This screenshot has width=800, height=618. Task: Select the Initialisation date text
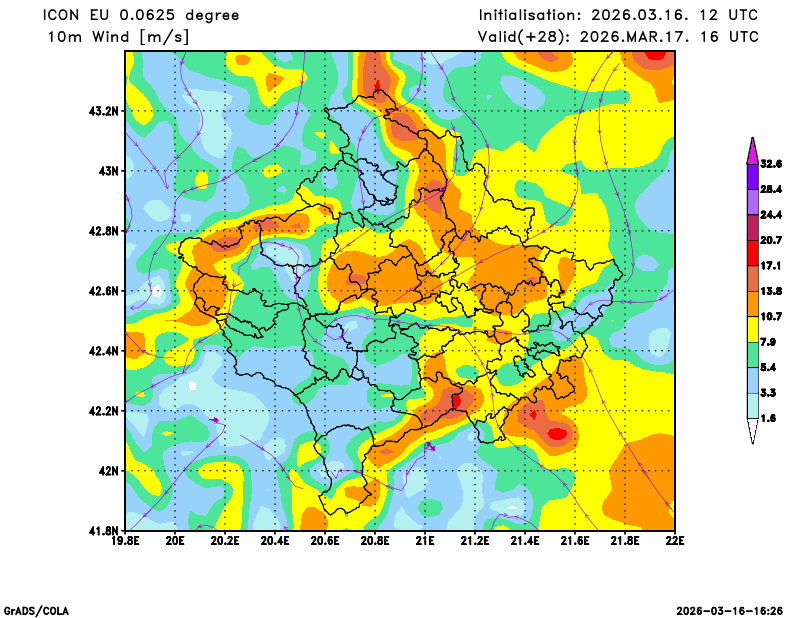coord(618,15)
